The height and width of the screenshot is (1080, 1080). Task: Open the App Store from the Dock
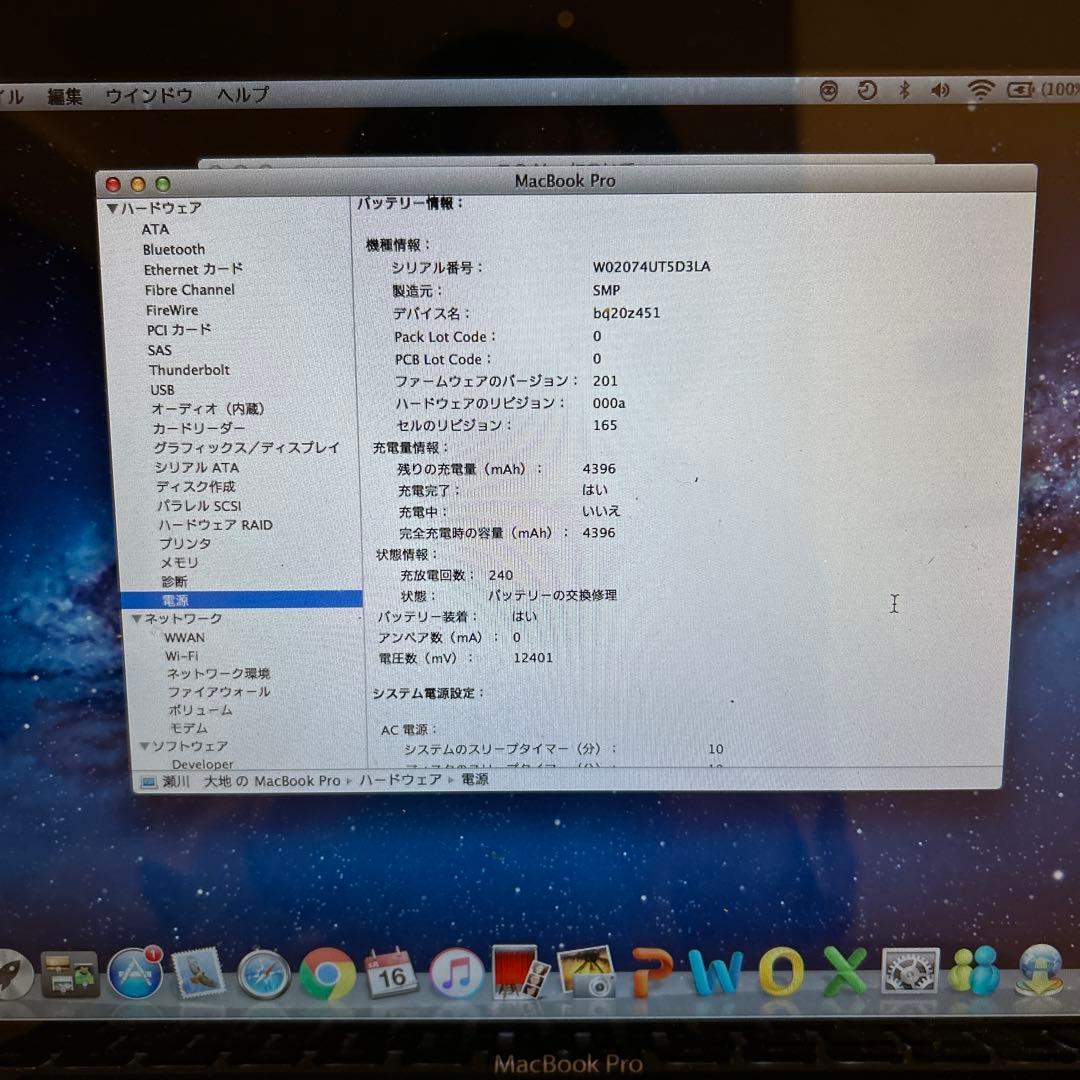point(135,975)
